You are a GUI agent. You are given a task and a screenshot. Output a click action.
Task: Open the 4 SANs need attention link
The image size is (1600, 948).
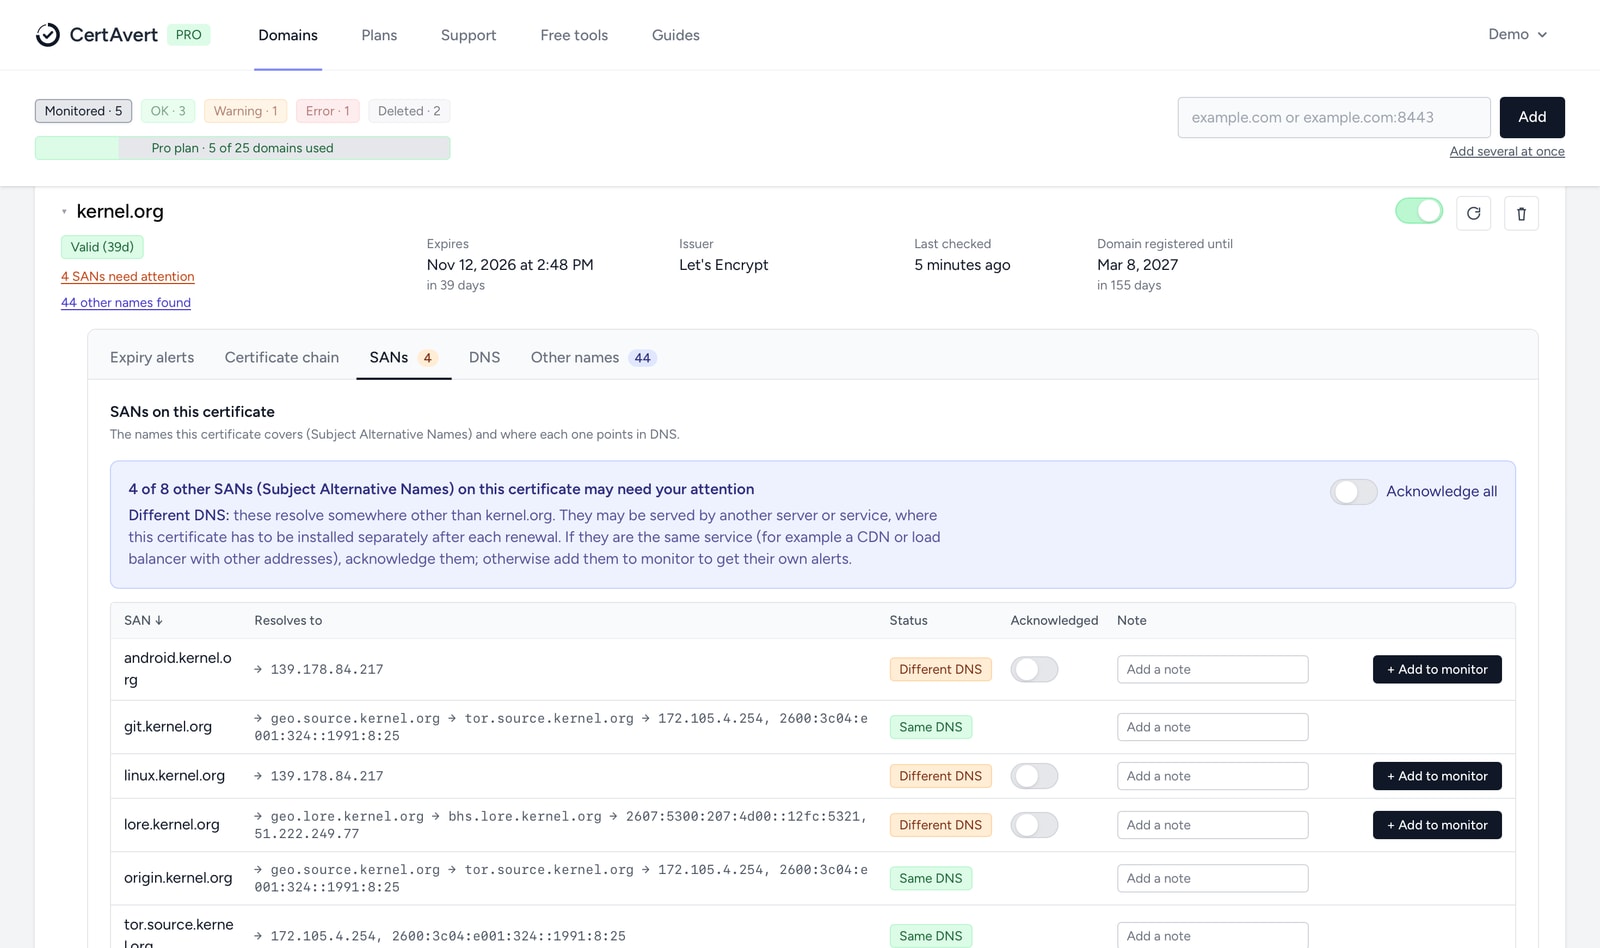128,277
